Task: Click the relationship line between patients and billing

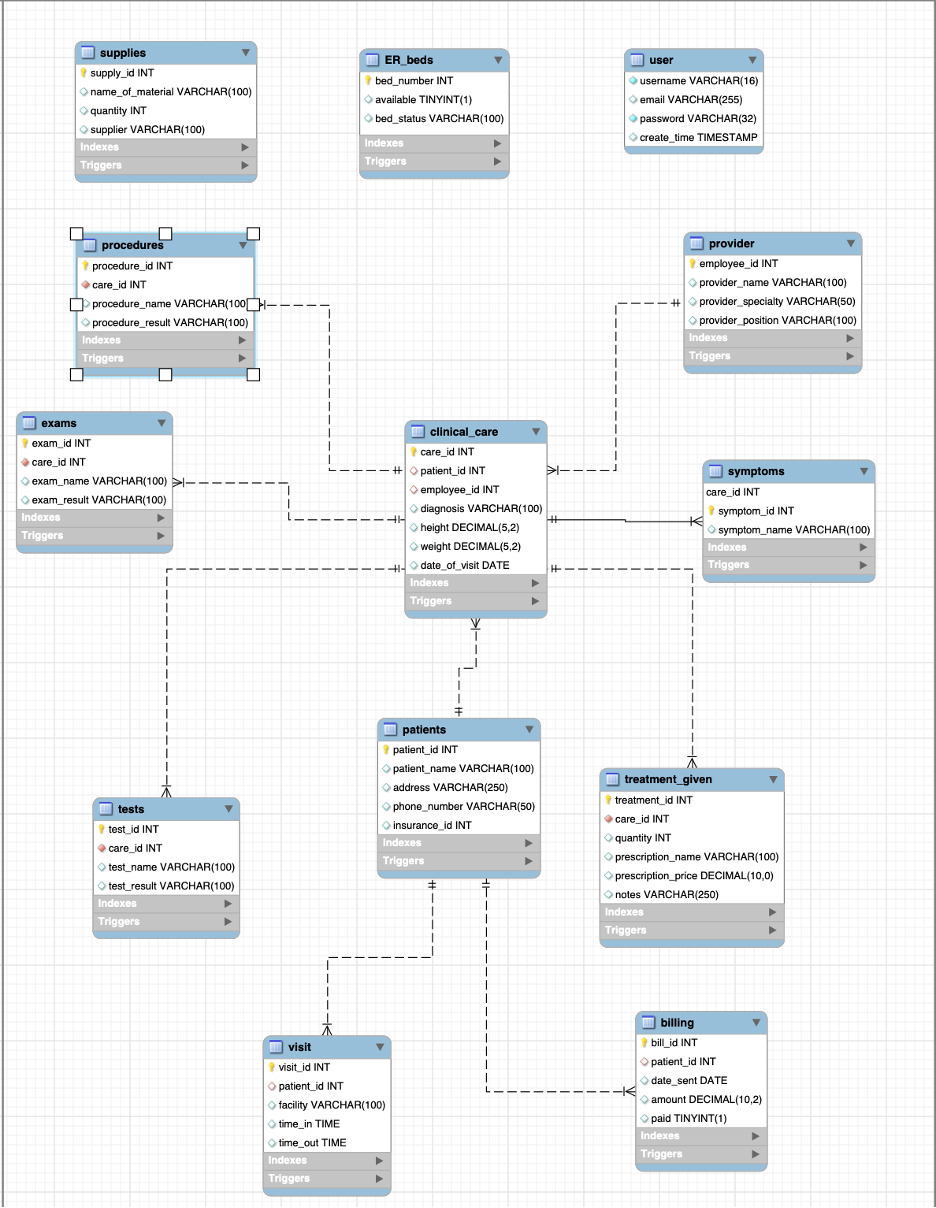Action: (x=487, y=1000)
